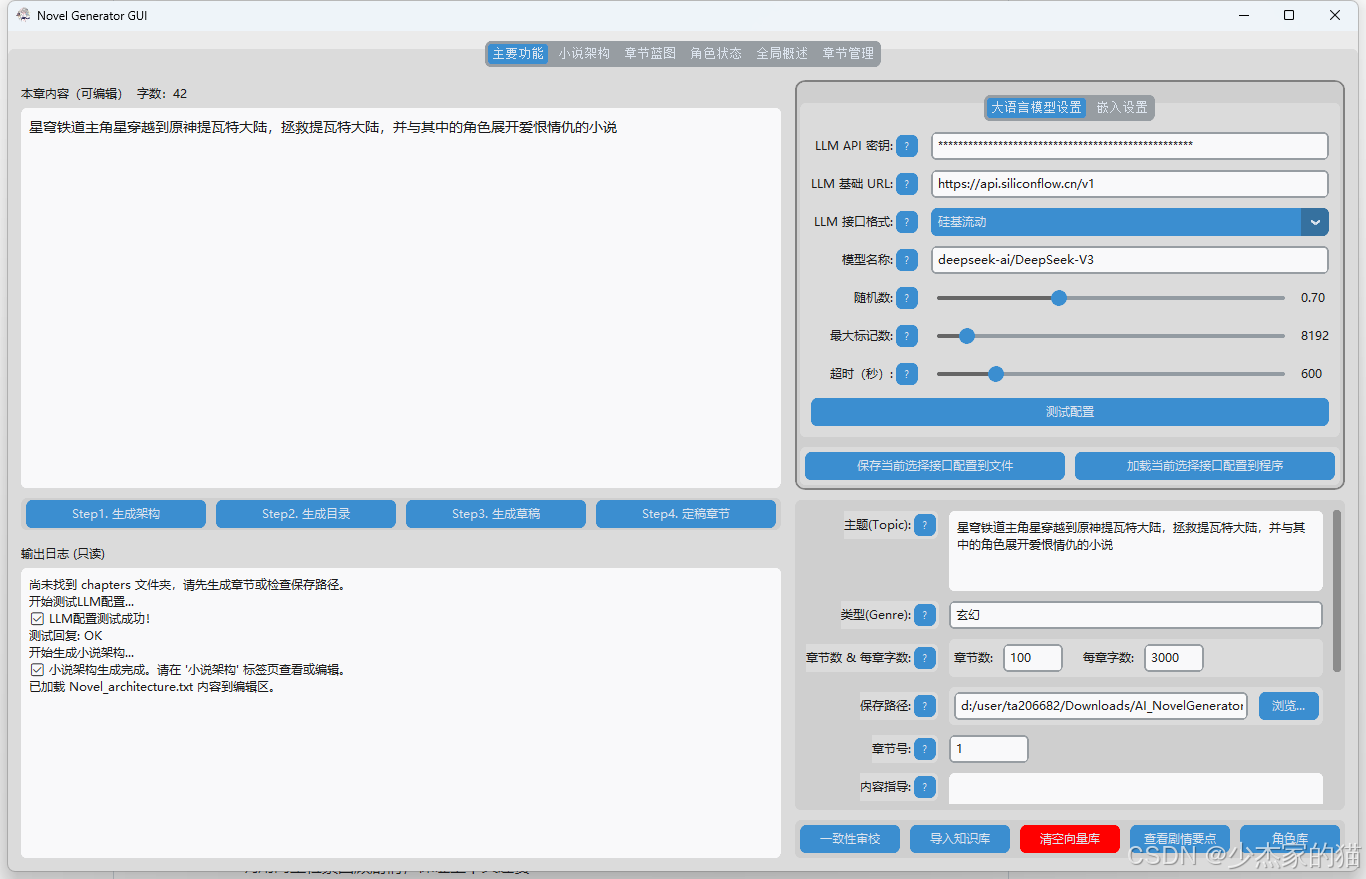Click the help icon beside 超时（秒）
The width and height of the screenshot is (1366, 879).
tap(907, 374)
